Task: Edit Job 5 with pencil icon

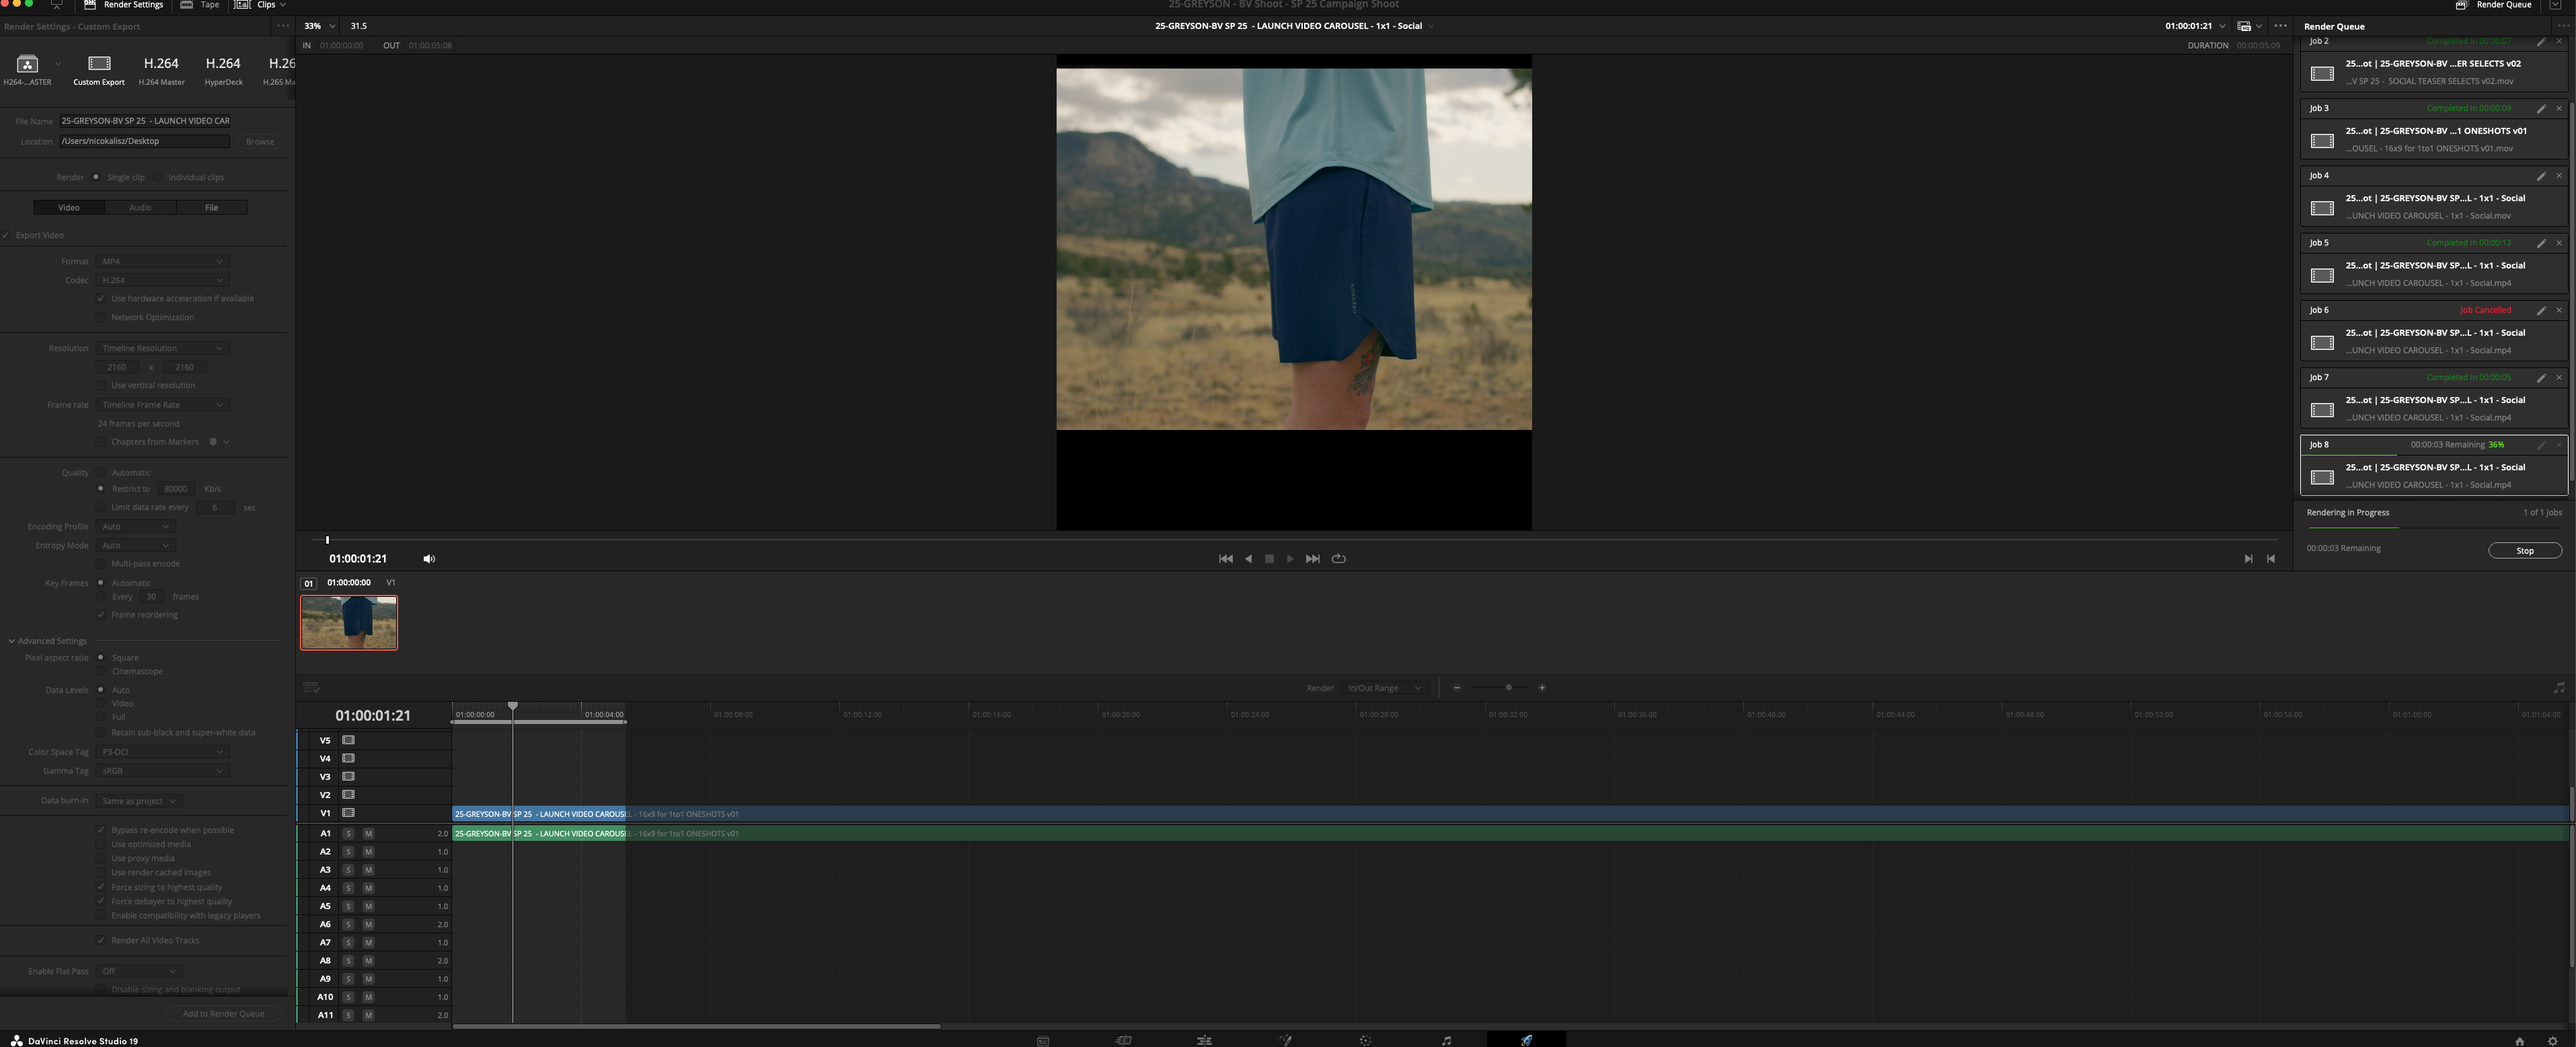Action: point(2541,243)
